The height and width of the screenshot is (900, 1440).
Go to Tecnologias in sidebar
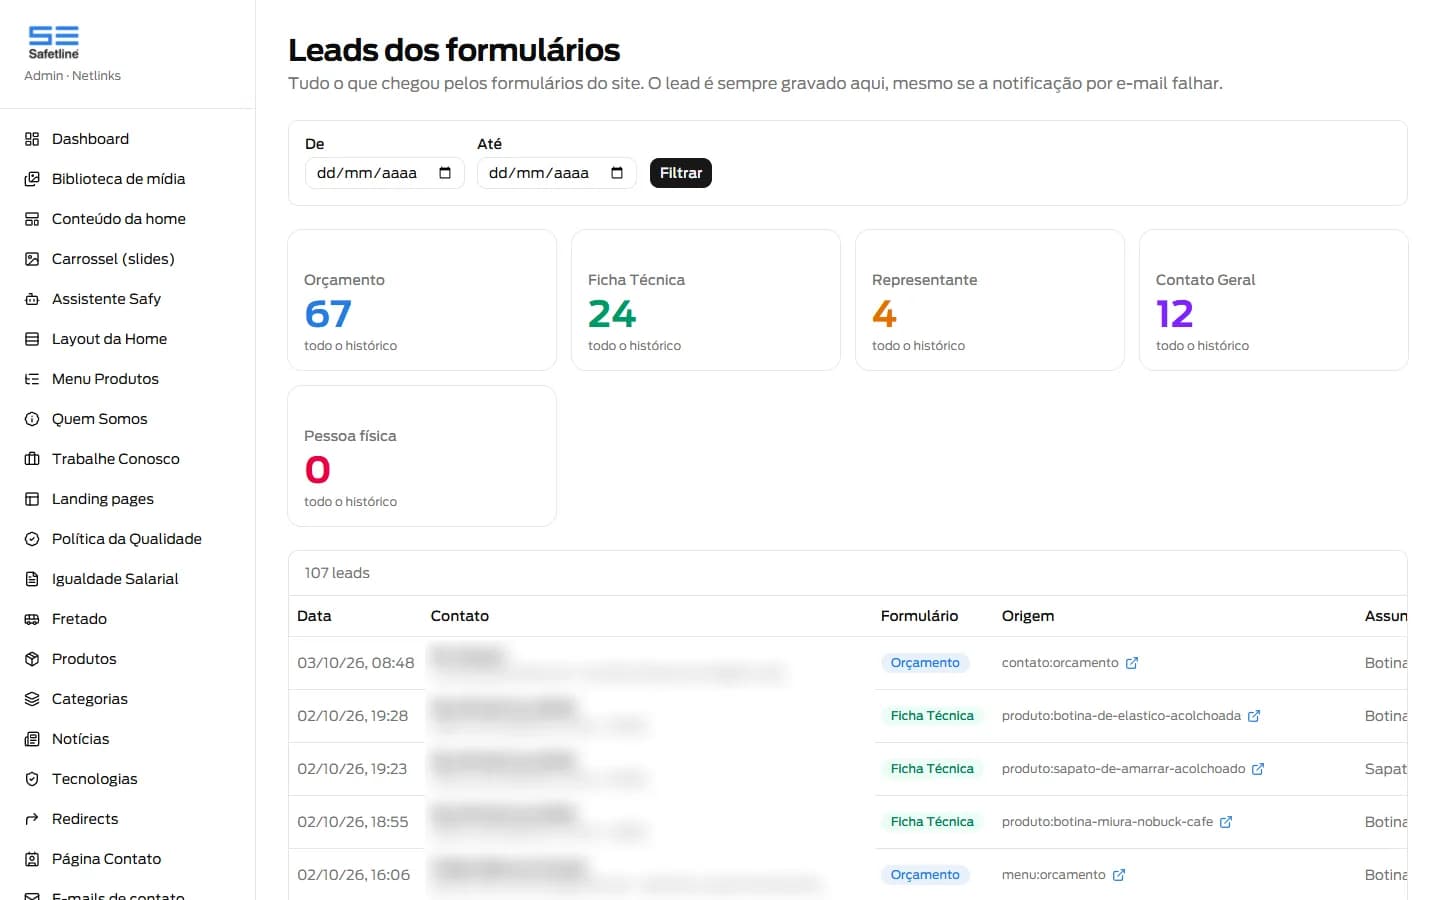pos(127,779)
